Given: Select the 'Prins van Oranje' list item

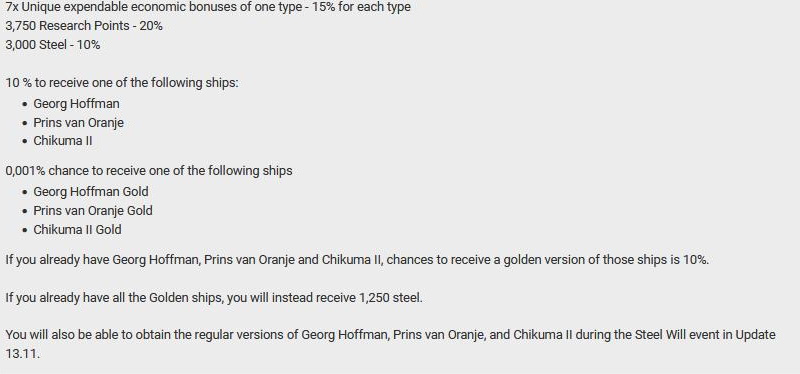Looking at the screenshot, I should coord(79,123).
